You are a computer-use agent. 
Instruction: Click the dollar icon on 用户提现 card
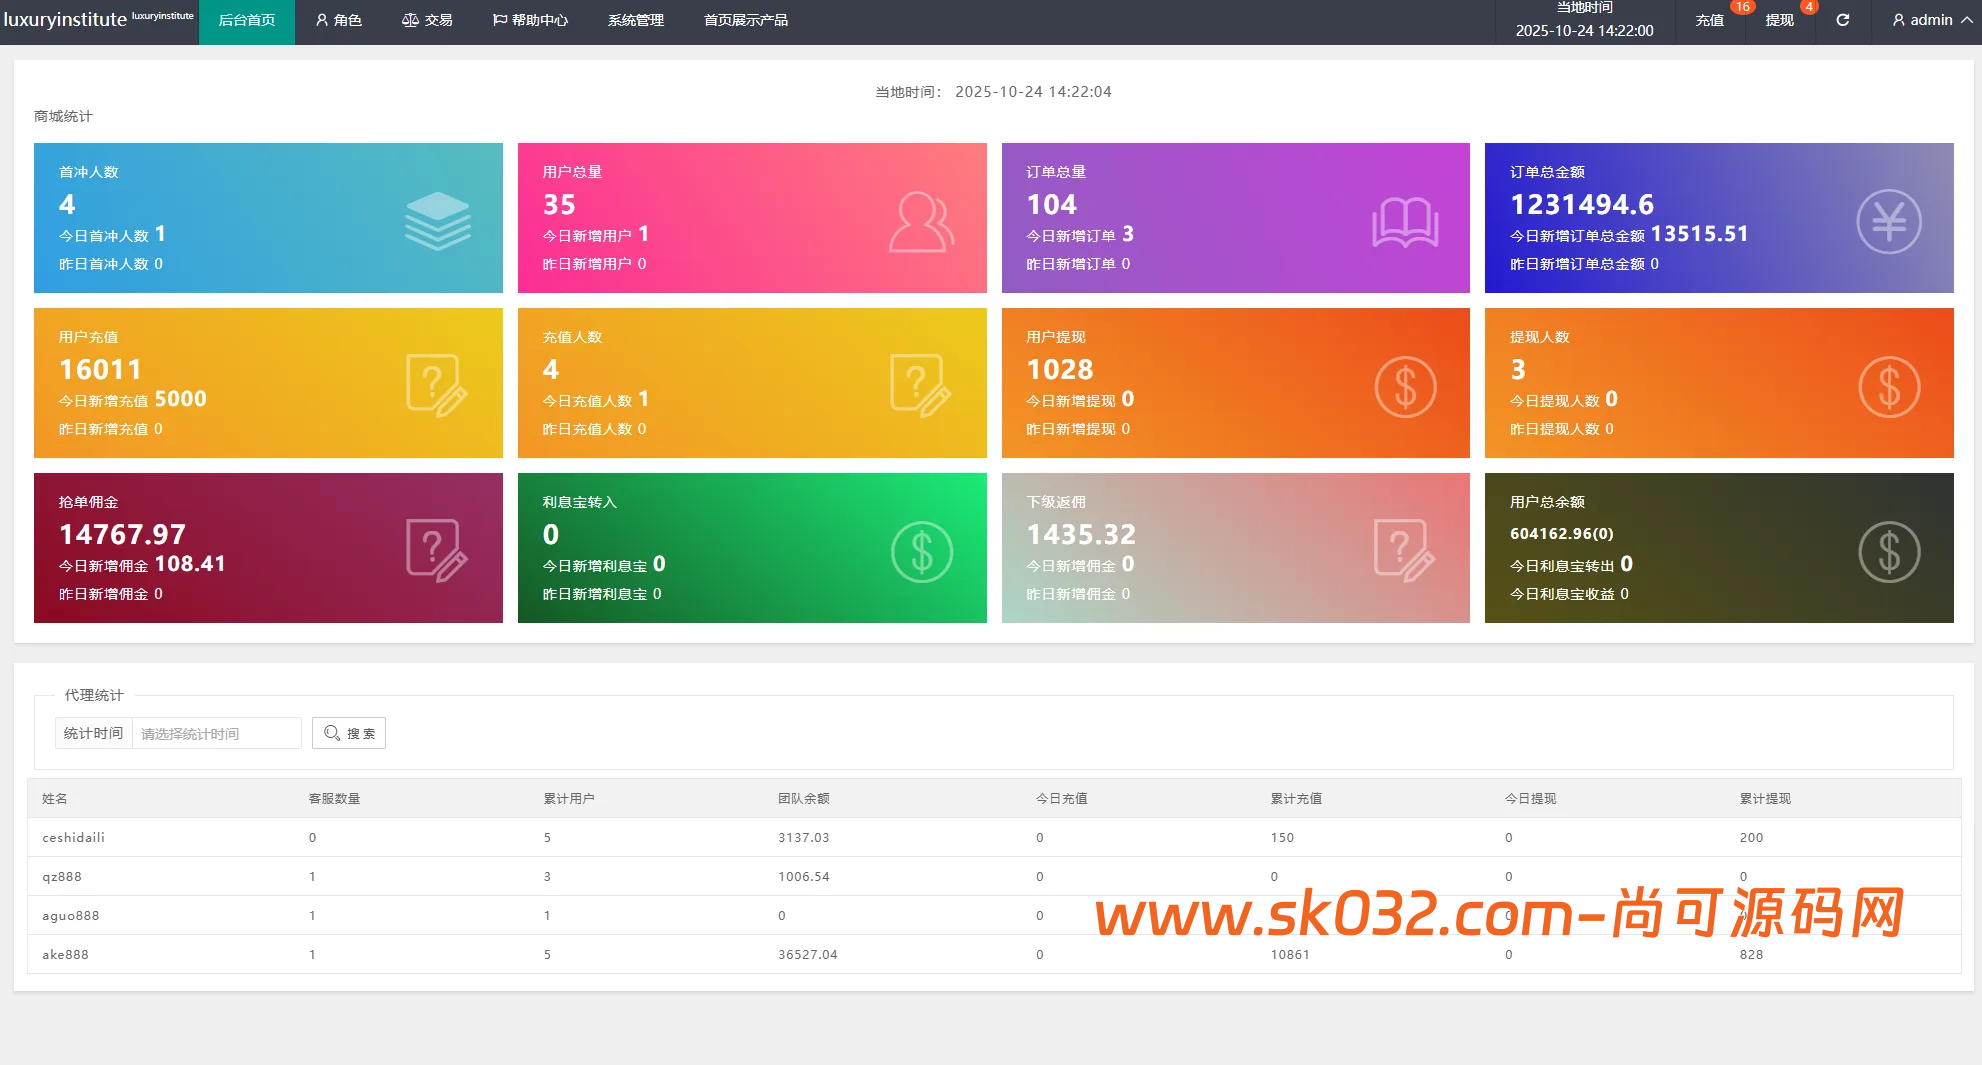[1404, 387]
